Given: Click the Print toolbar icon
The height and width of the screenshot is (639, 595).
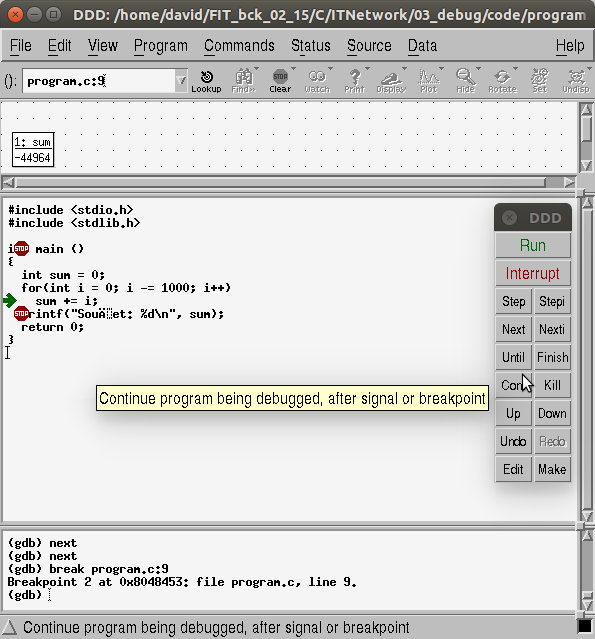Looking at the screenshot, I should pos(354,81).
